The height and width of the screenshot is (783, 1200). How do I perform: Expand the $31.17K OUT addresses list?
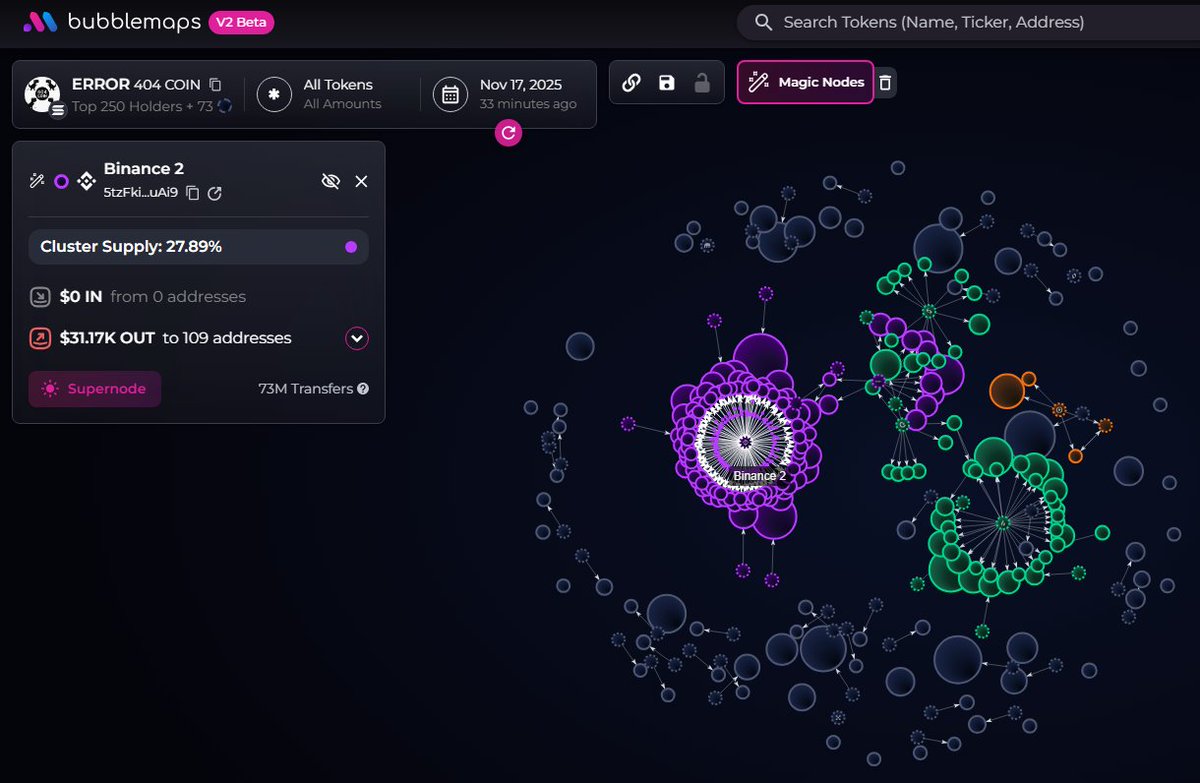click(357, 338)
